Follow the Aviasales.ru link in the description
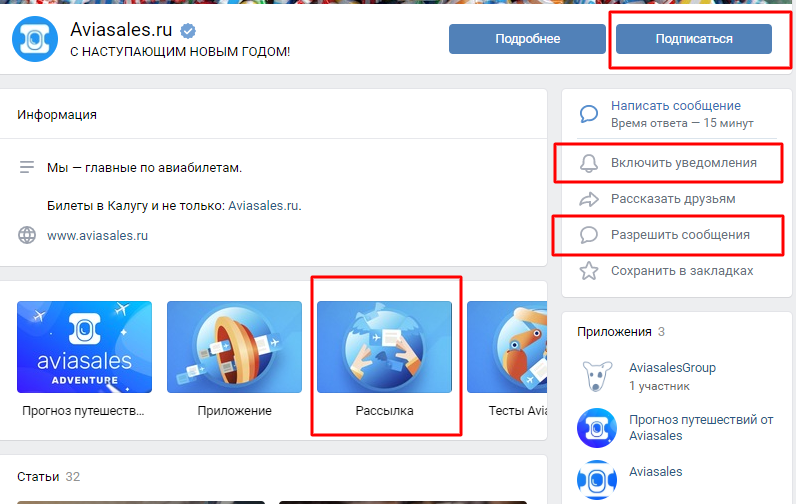 (x=264, y=206)
